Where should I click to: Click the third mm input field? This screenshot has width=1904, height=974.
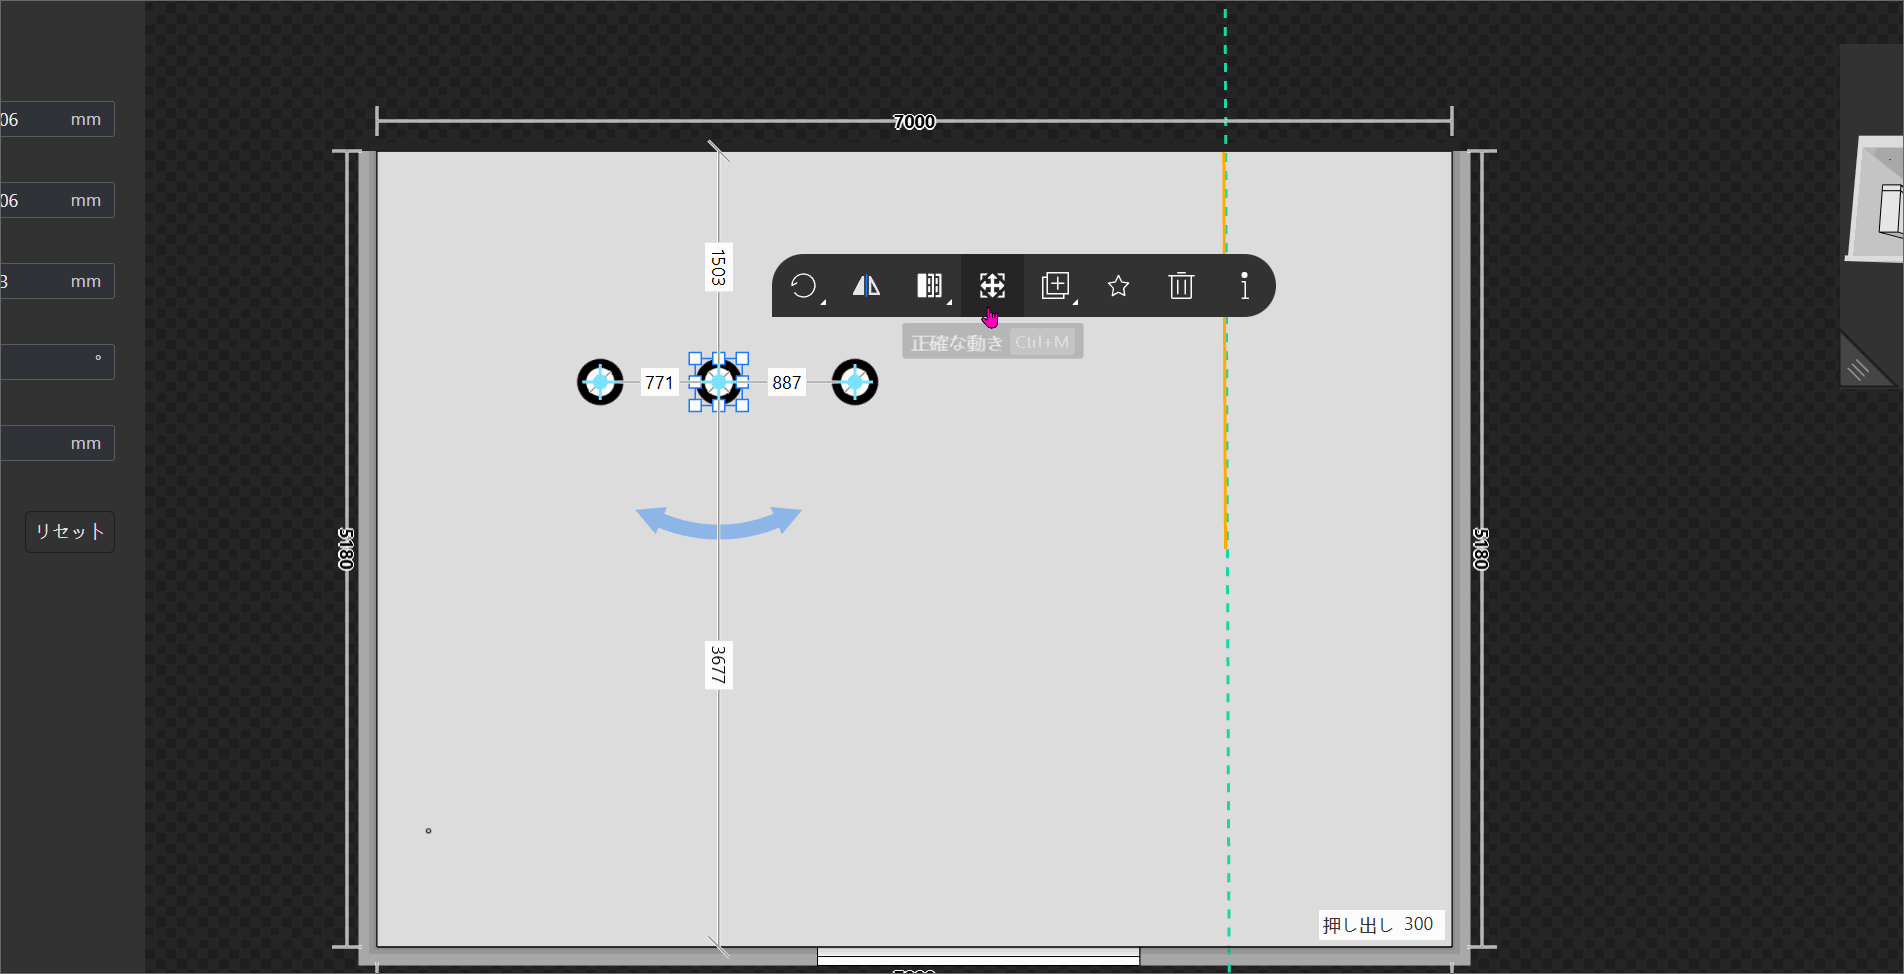click(x=57, y=281)
